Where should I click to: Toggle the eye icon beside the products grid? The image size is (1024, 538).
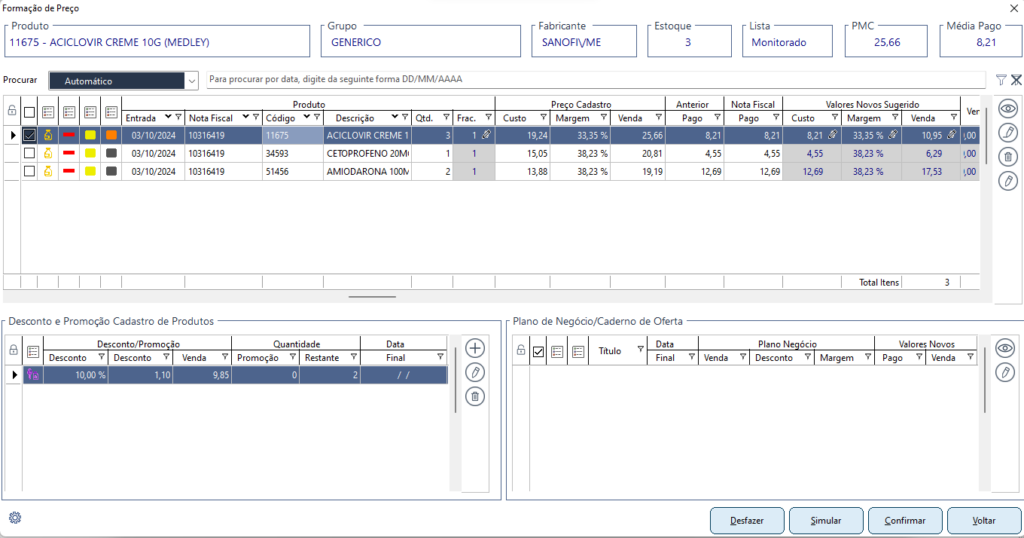(x=1008, y=109)
